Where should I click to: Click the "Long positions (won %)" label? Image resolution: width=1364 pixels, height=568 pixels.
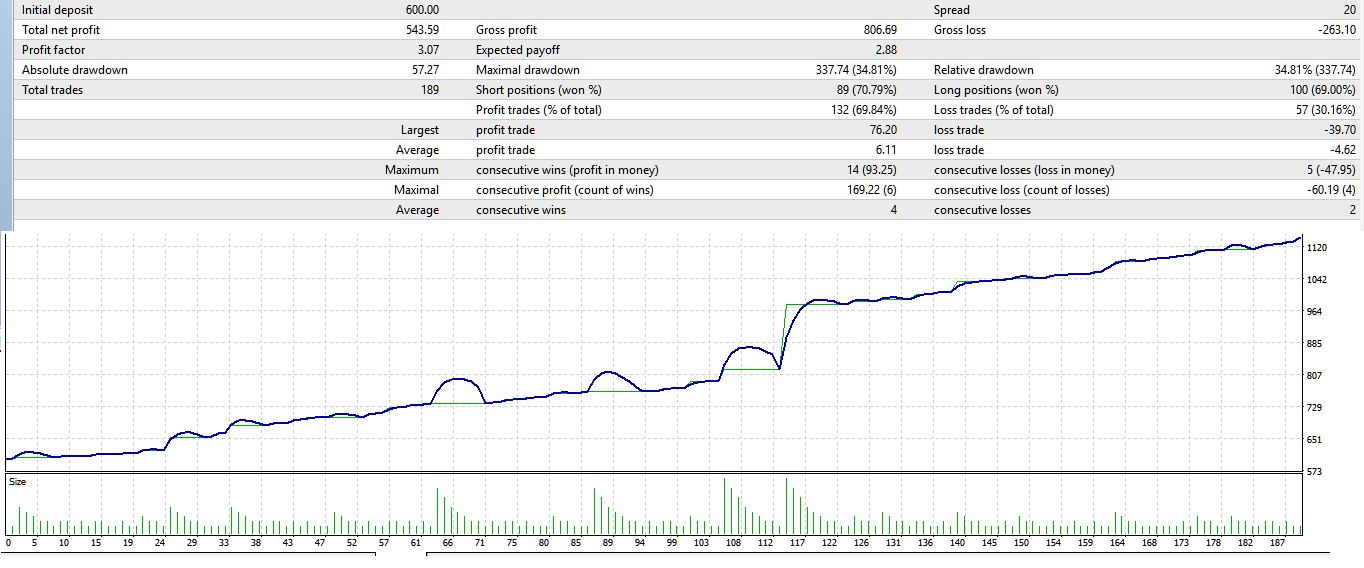[x=994, y=90]
